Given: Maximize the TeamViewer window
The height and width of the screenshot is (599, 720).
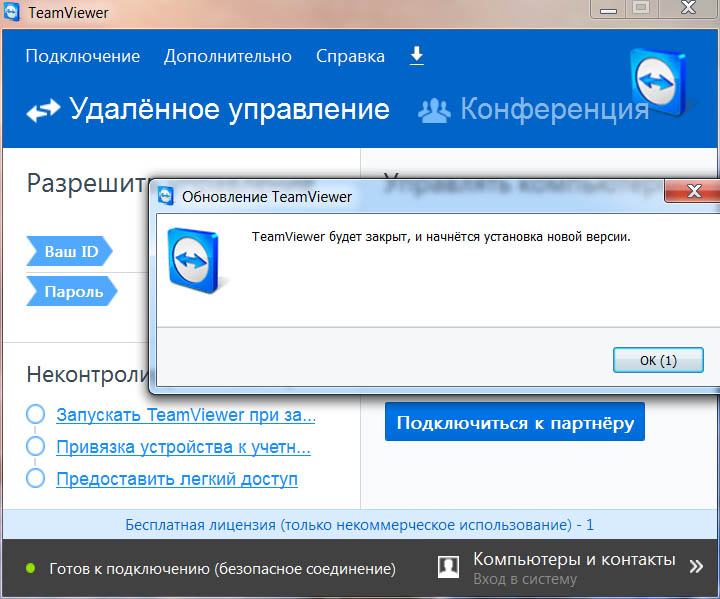Looking at the screenshot, I should [x=641, y=8].
